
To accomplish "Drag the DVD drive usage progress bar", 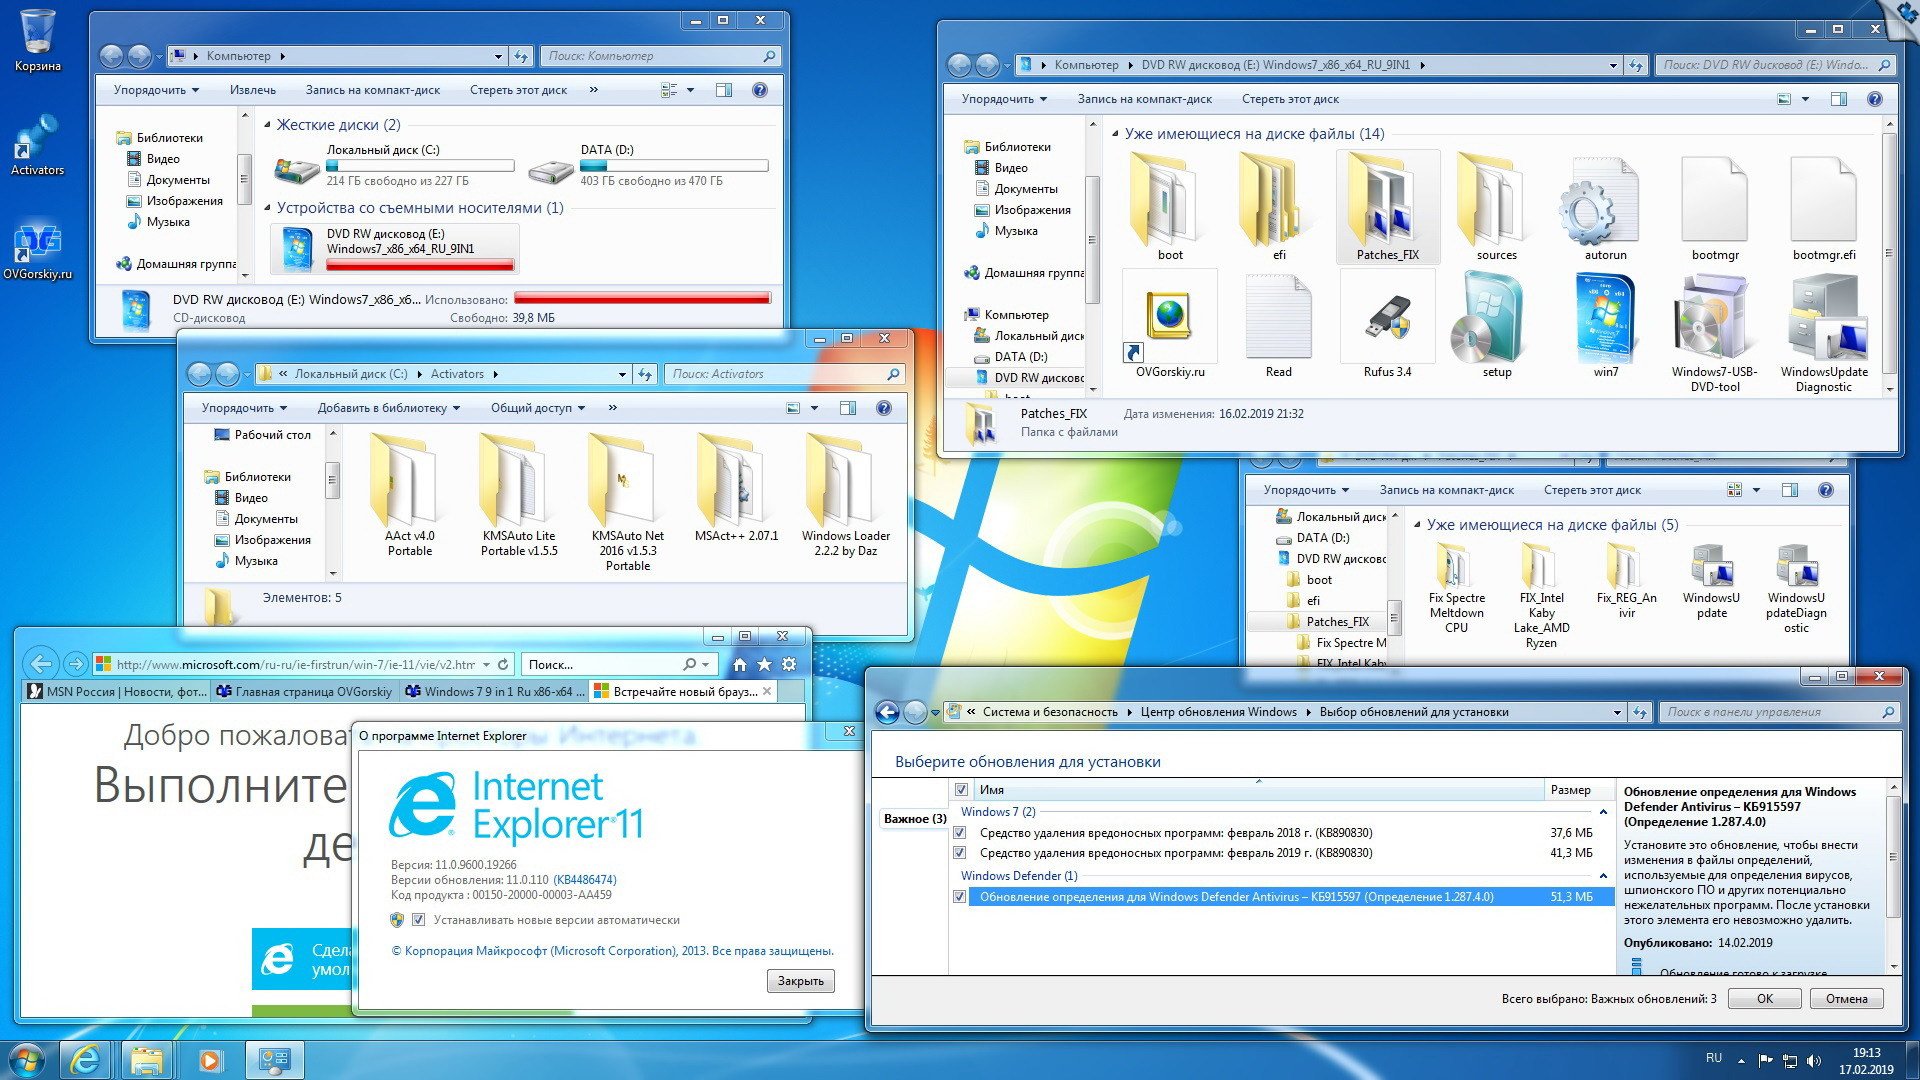I will coord(592,297).
